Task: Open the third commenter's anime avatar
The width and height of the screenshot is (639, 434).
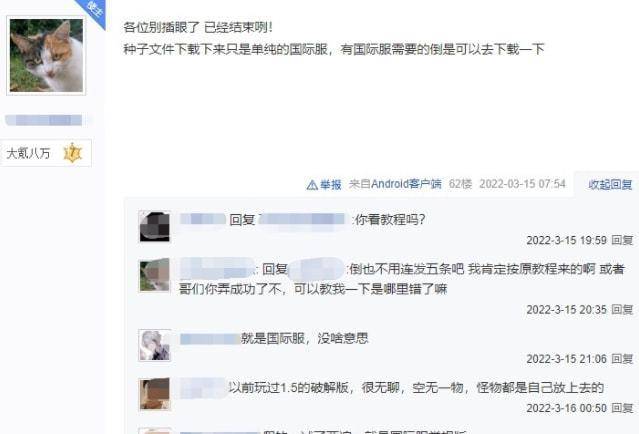Action: tap(154, 345)
